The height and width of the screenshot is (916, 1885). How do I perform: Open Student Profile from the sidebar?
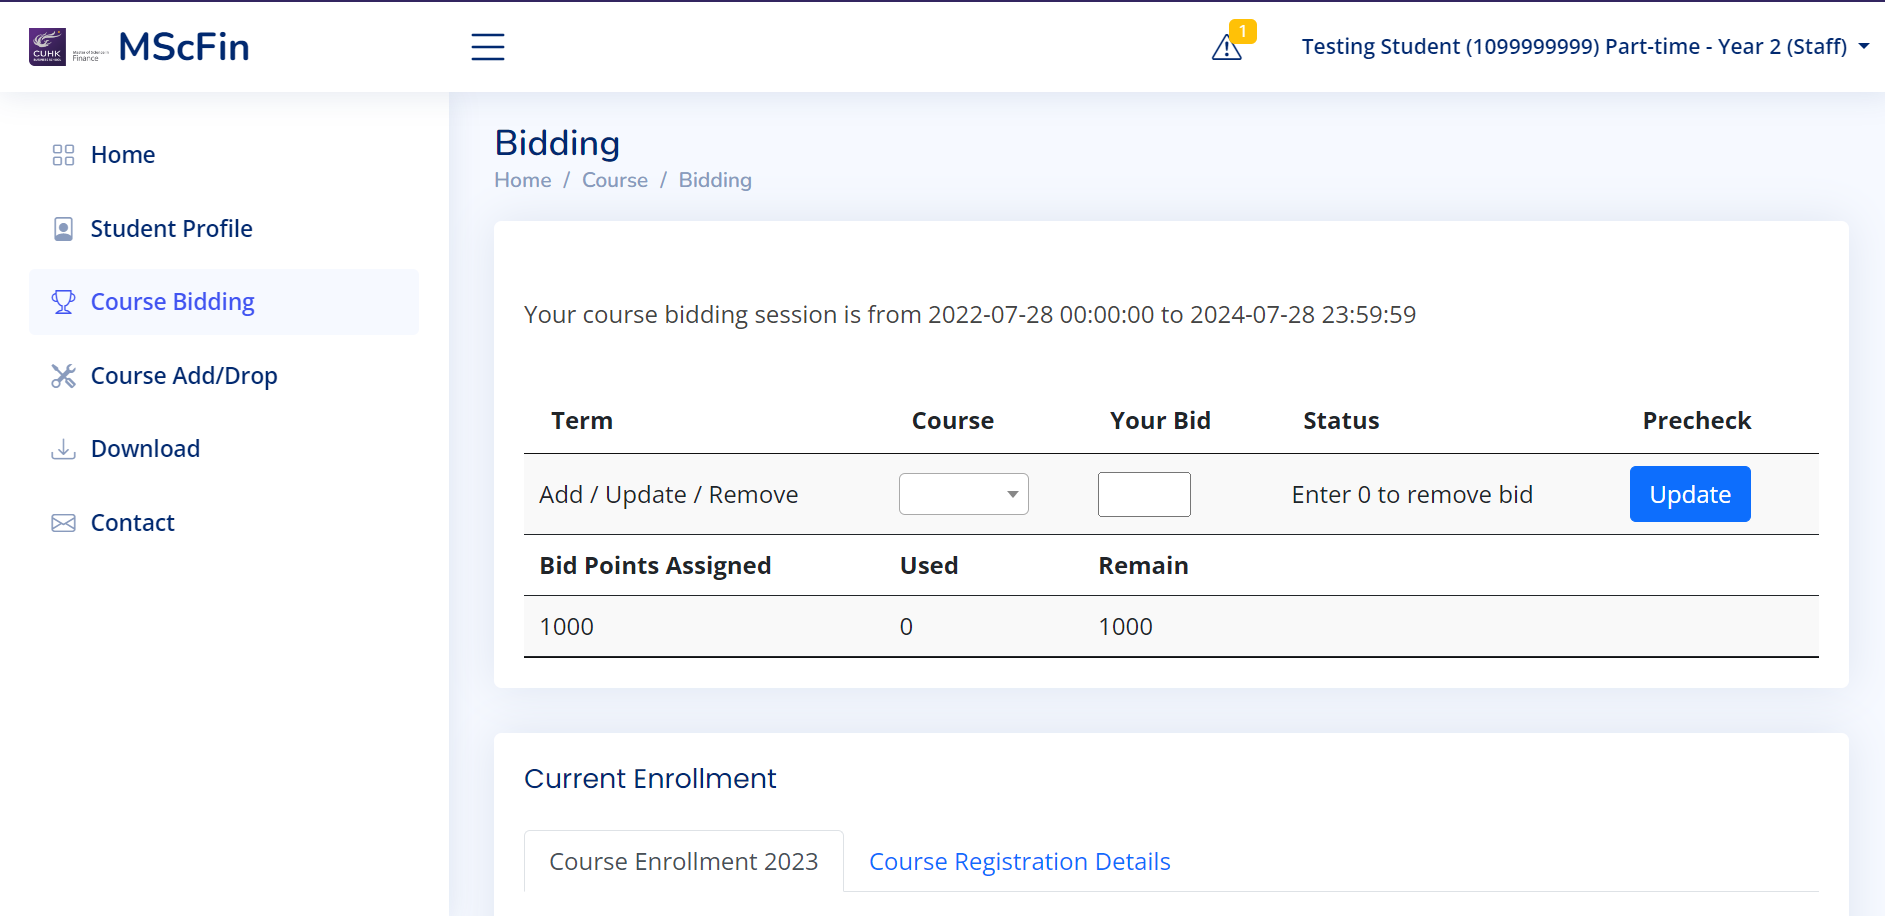coord(171,229)
